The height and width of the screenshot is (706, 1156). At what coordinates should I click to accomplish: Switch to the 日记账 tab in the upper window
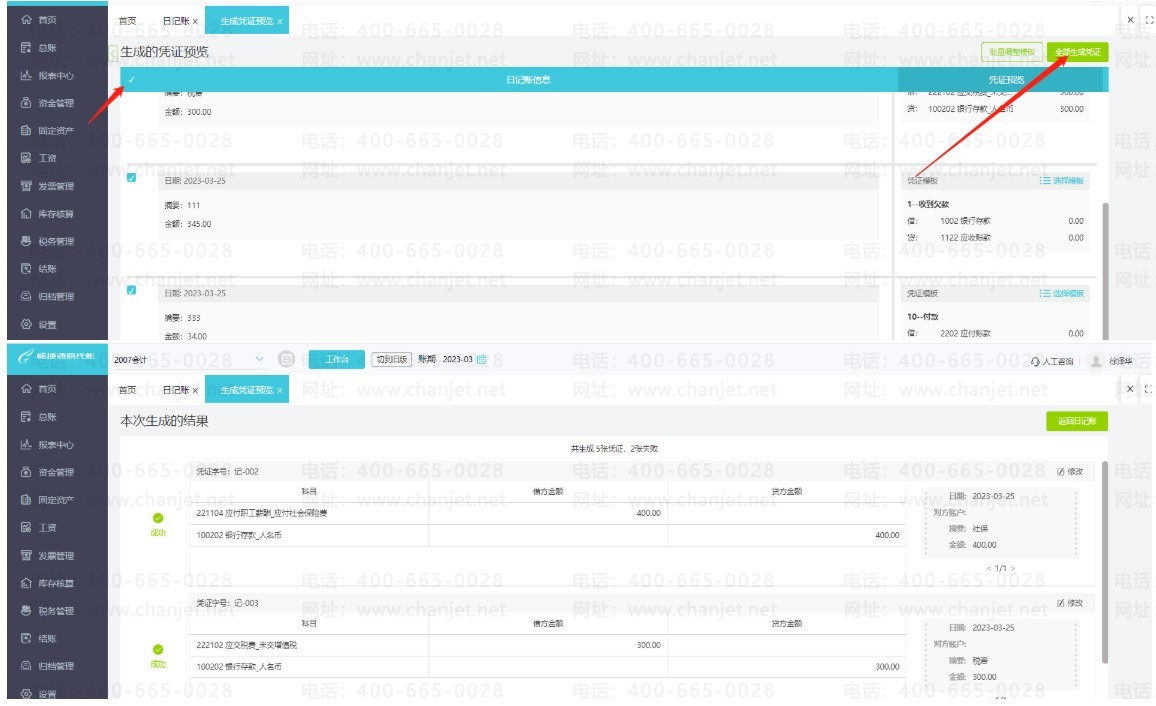click(x=175, y=21)
